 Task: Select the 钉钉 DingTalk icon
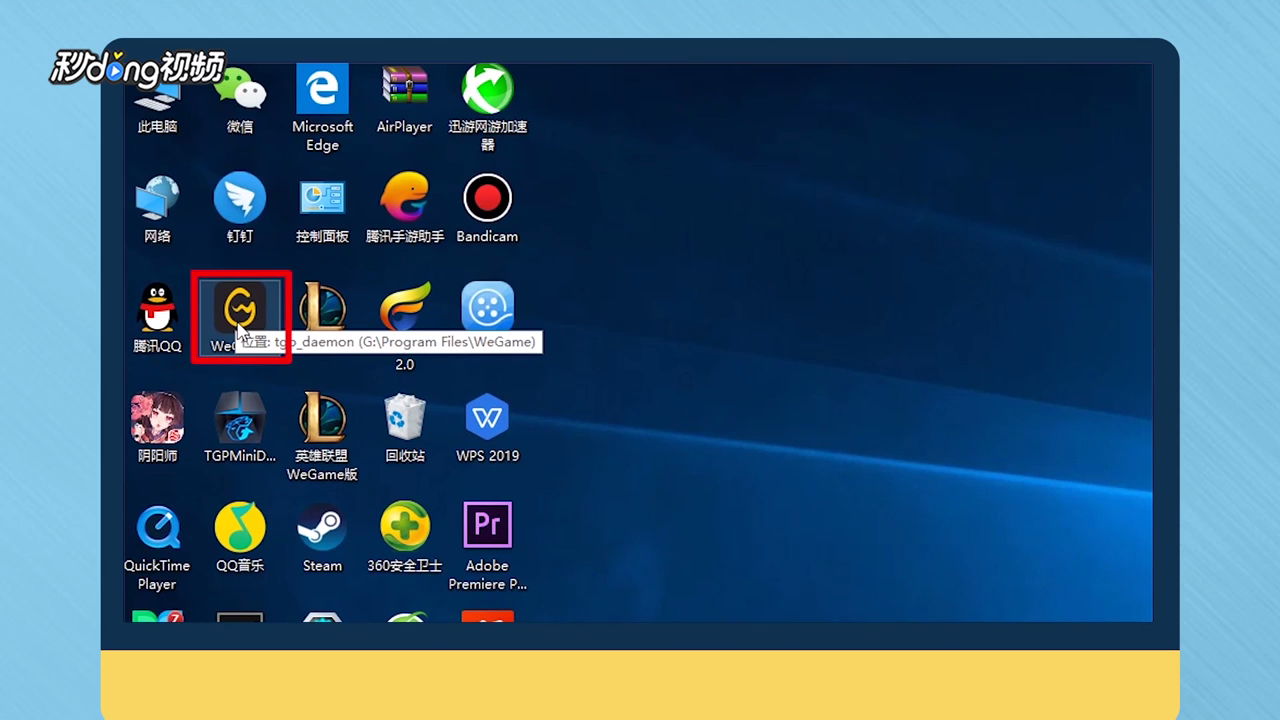(240, 198)
